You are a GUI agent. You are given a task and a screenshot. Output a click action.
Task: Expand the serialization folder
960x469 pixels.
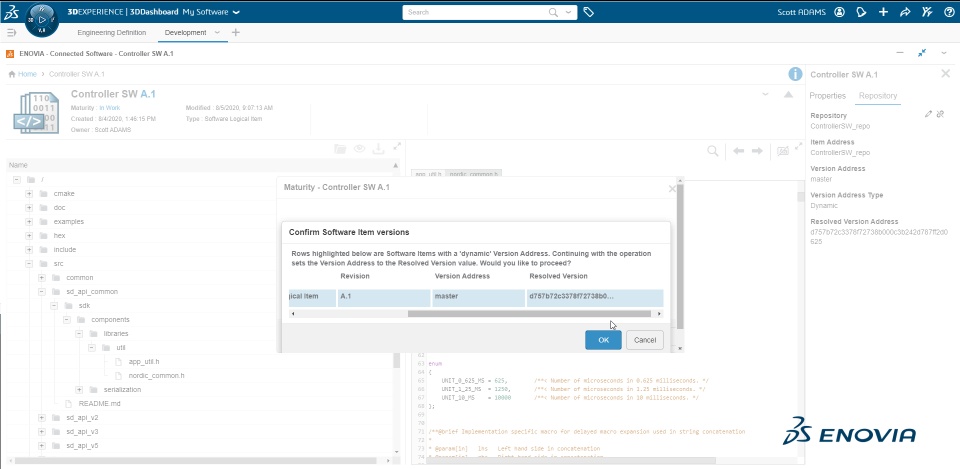click(79, 389)
